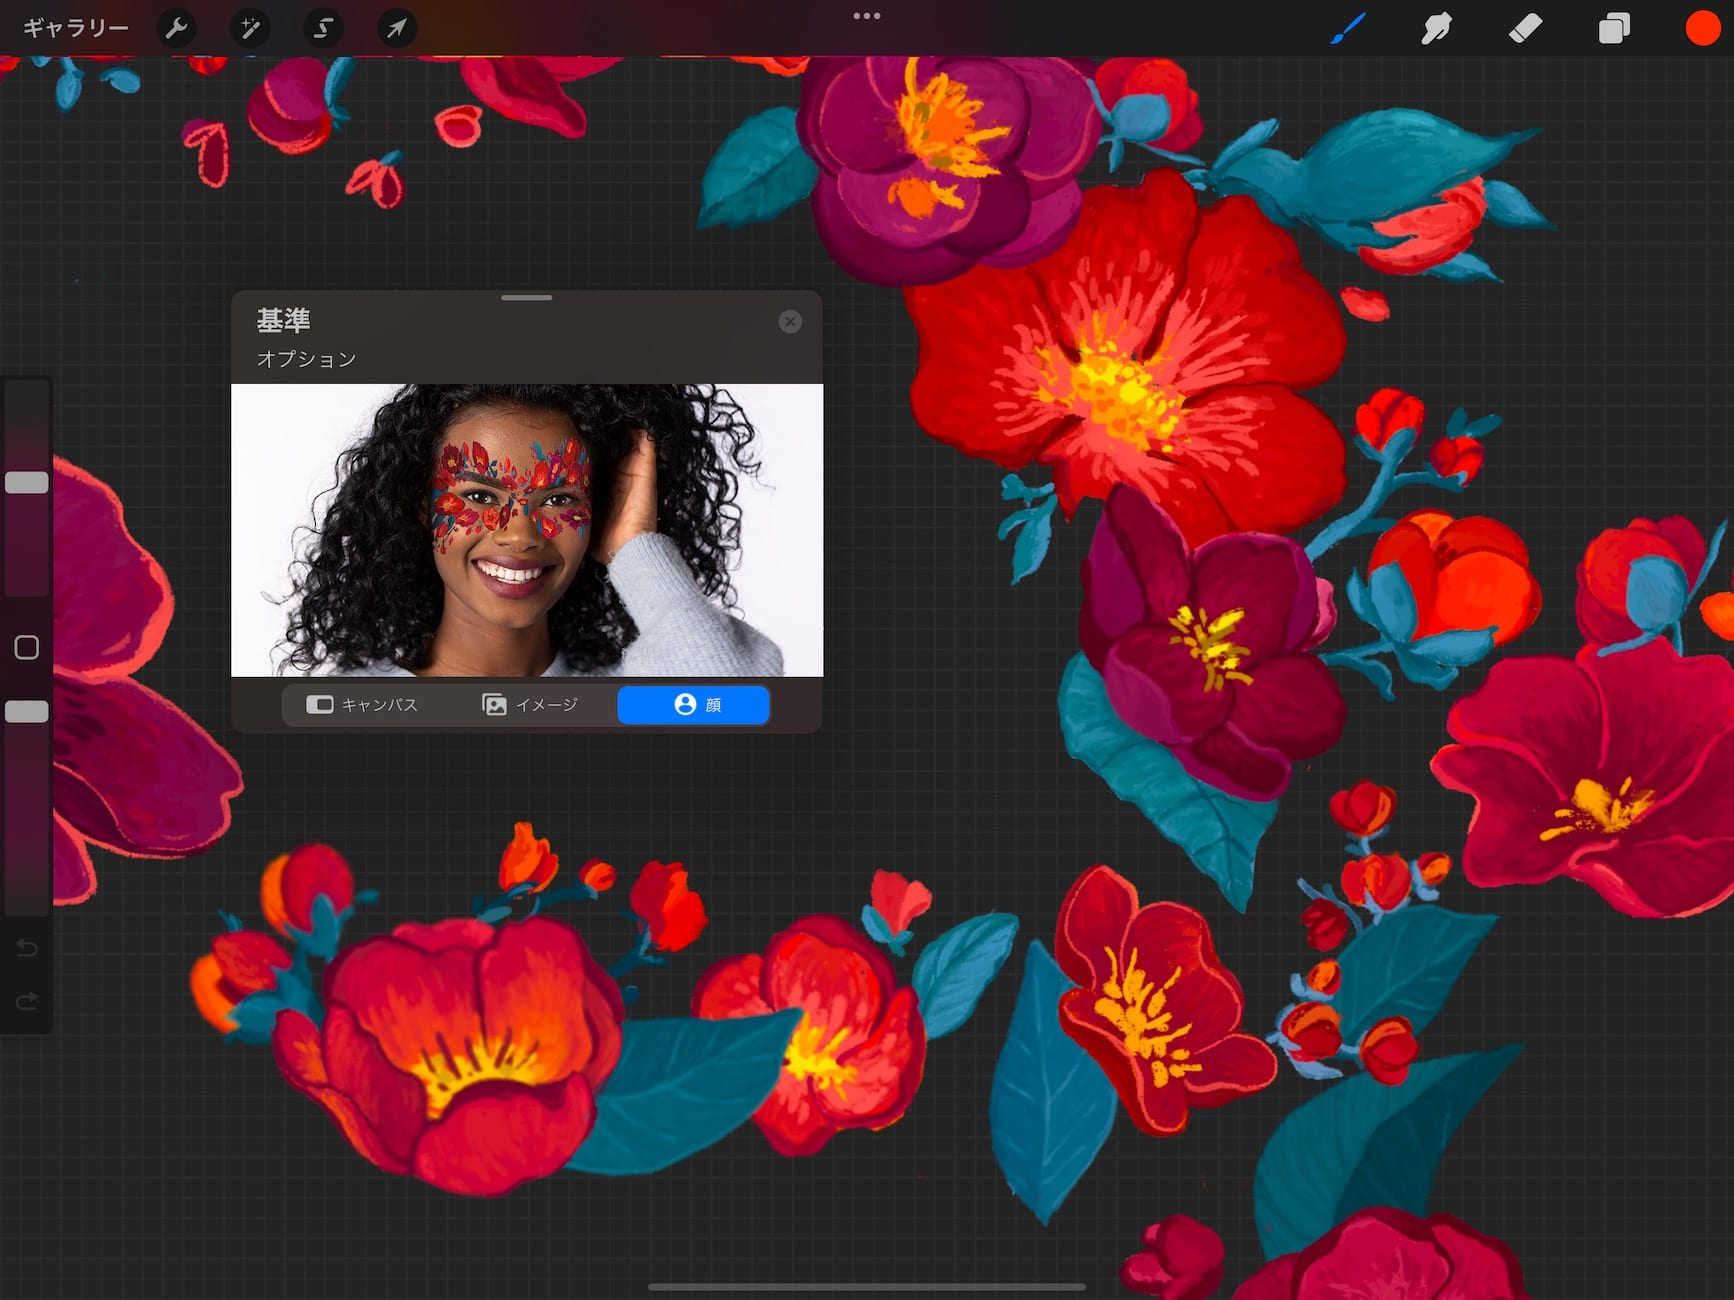Open the active color disc

coord(1702,29)
